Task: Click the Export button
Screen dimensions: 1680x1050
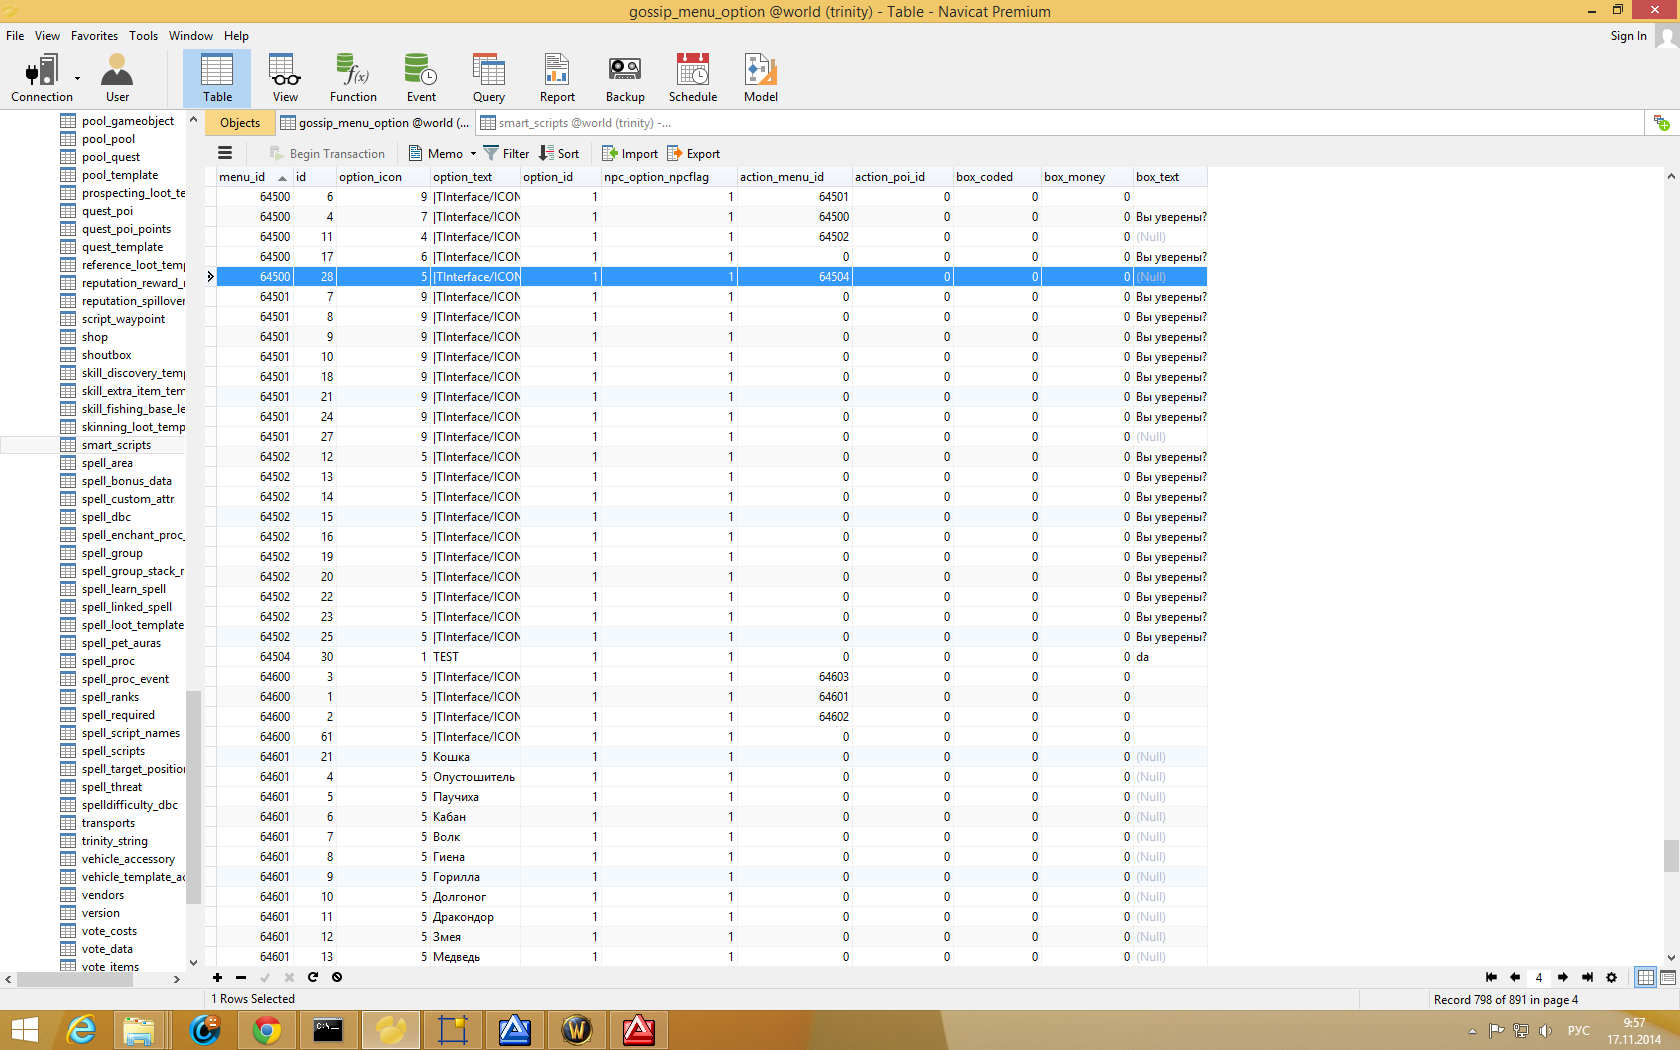Action: [x=693, y=153]
